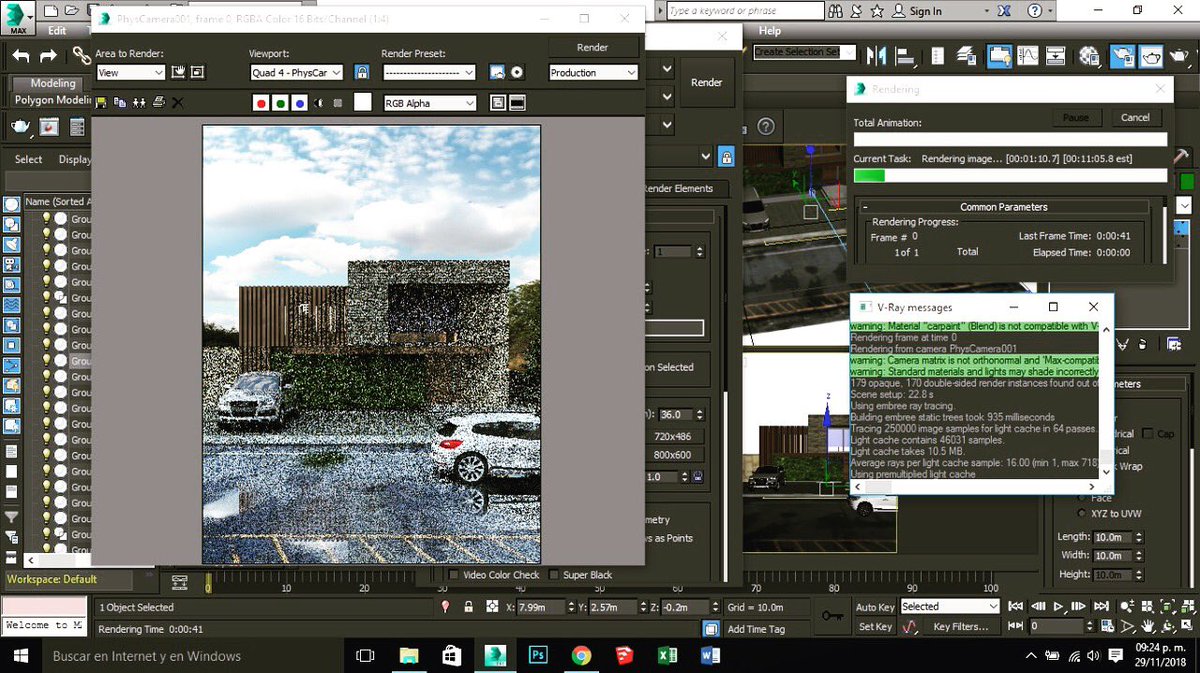
Task: Enable the Super Black checkbox
Action: pos(553,575)
